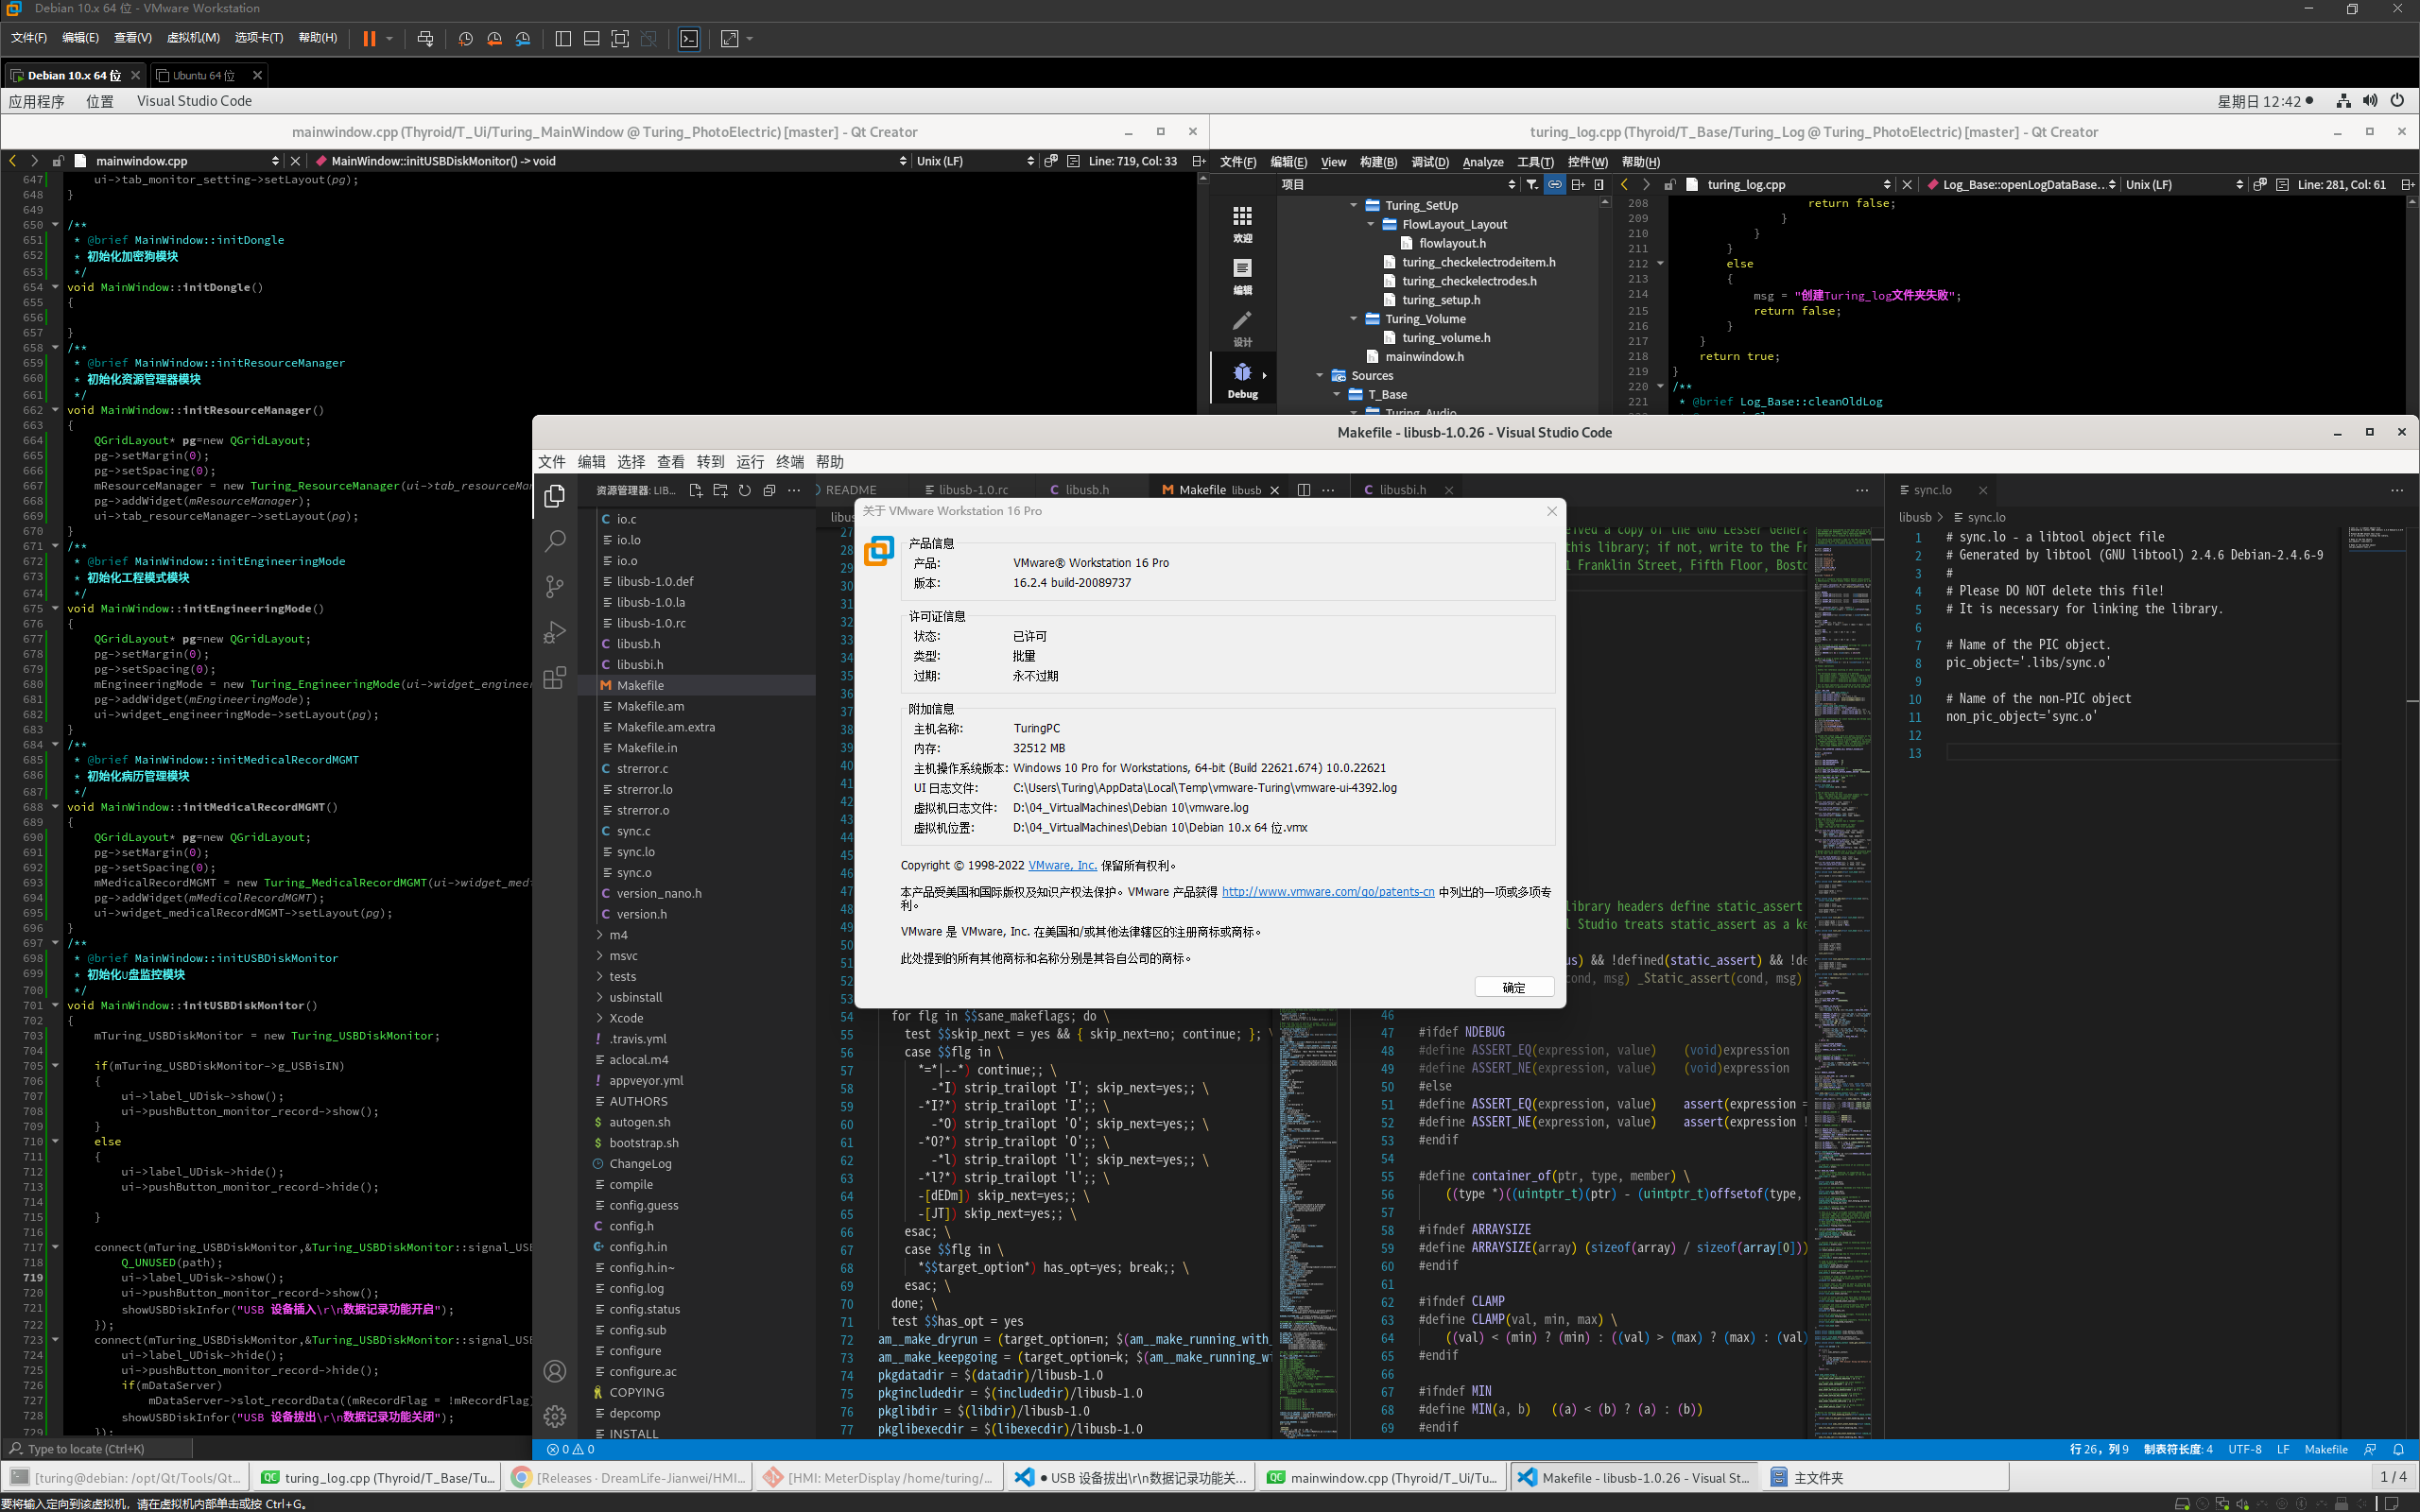Close the mainwindow.cpp document with X icon
Viewport: 2420px width, 1512px height.
(295, 161)
